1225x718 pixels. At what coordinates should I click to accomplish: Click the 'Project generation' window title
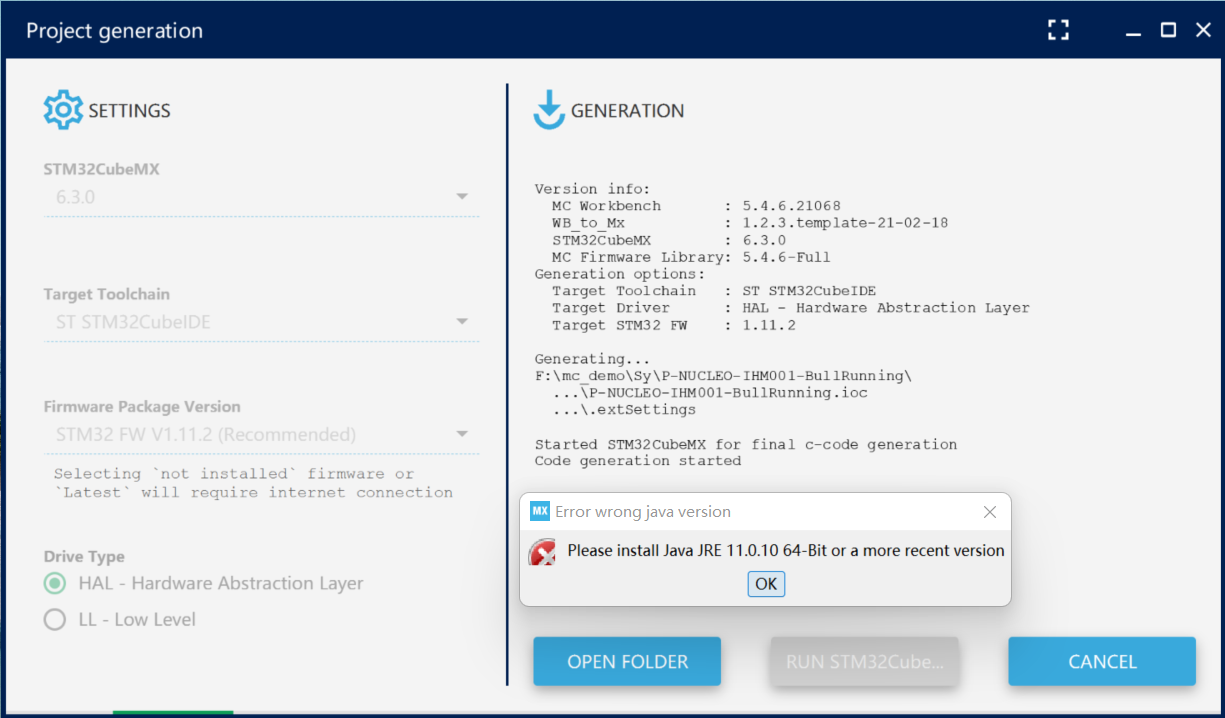click(115, 31)
